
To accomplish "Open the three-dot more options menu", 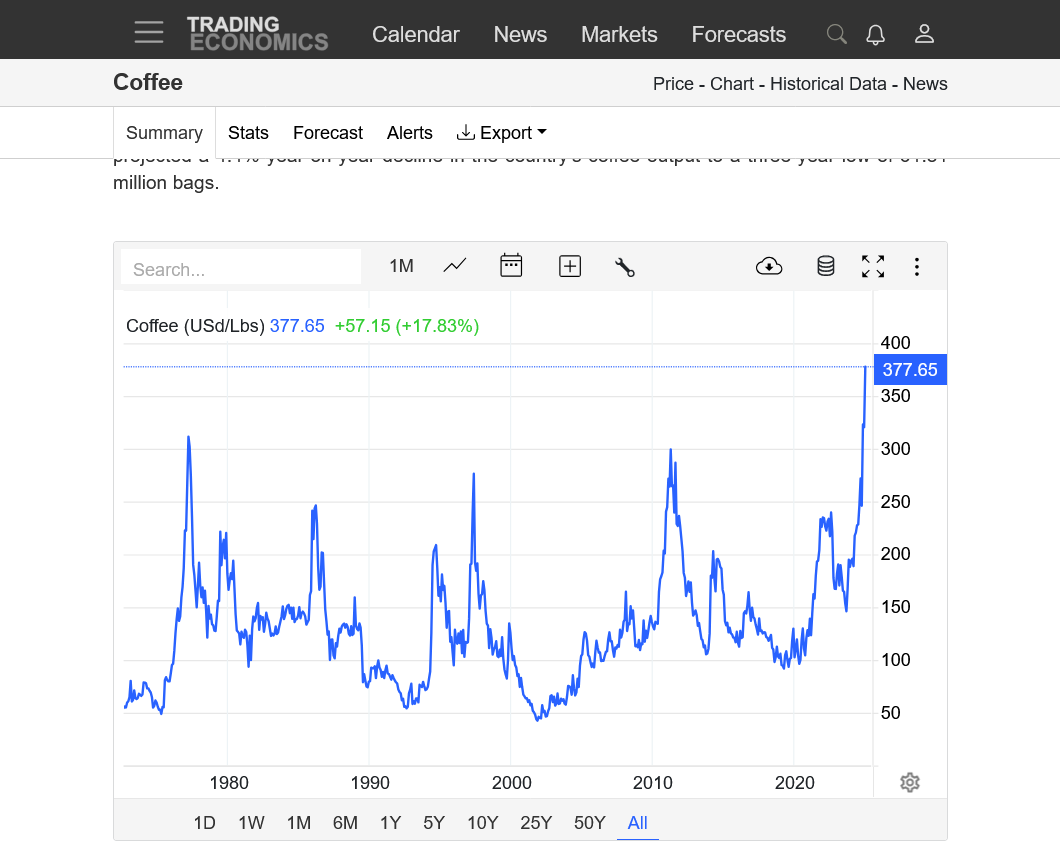I will point(916,266).
